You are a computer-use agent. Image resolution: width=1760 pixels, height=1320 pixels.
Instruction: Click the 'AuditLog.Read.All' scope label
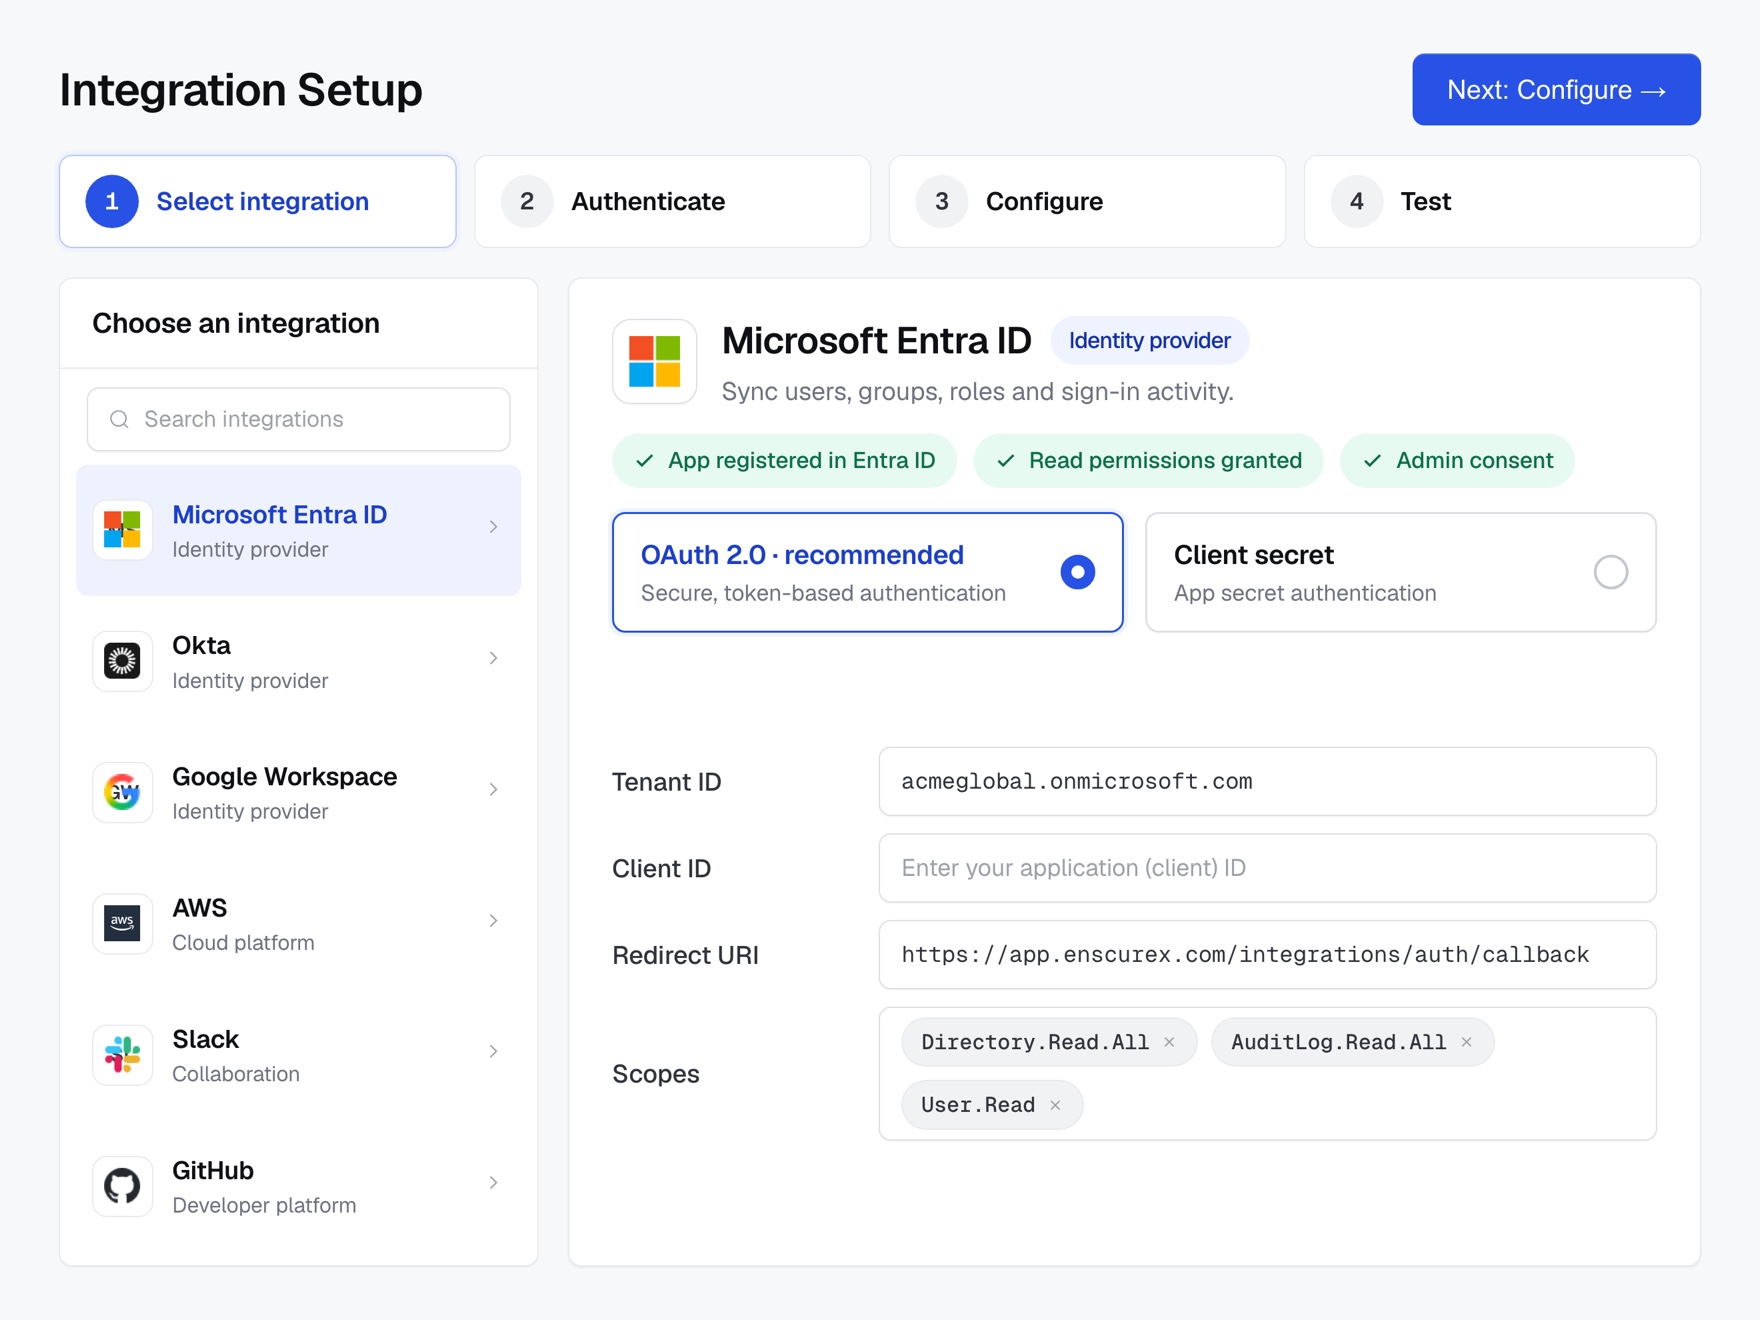coord(1338,1042)
